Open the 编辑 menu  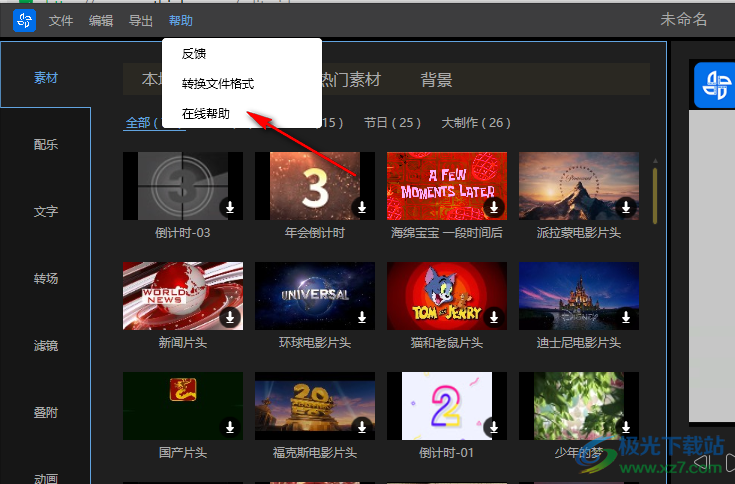point(101,21)
